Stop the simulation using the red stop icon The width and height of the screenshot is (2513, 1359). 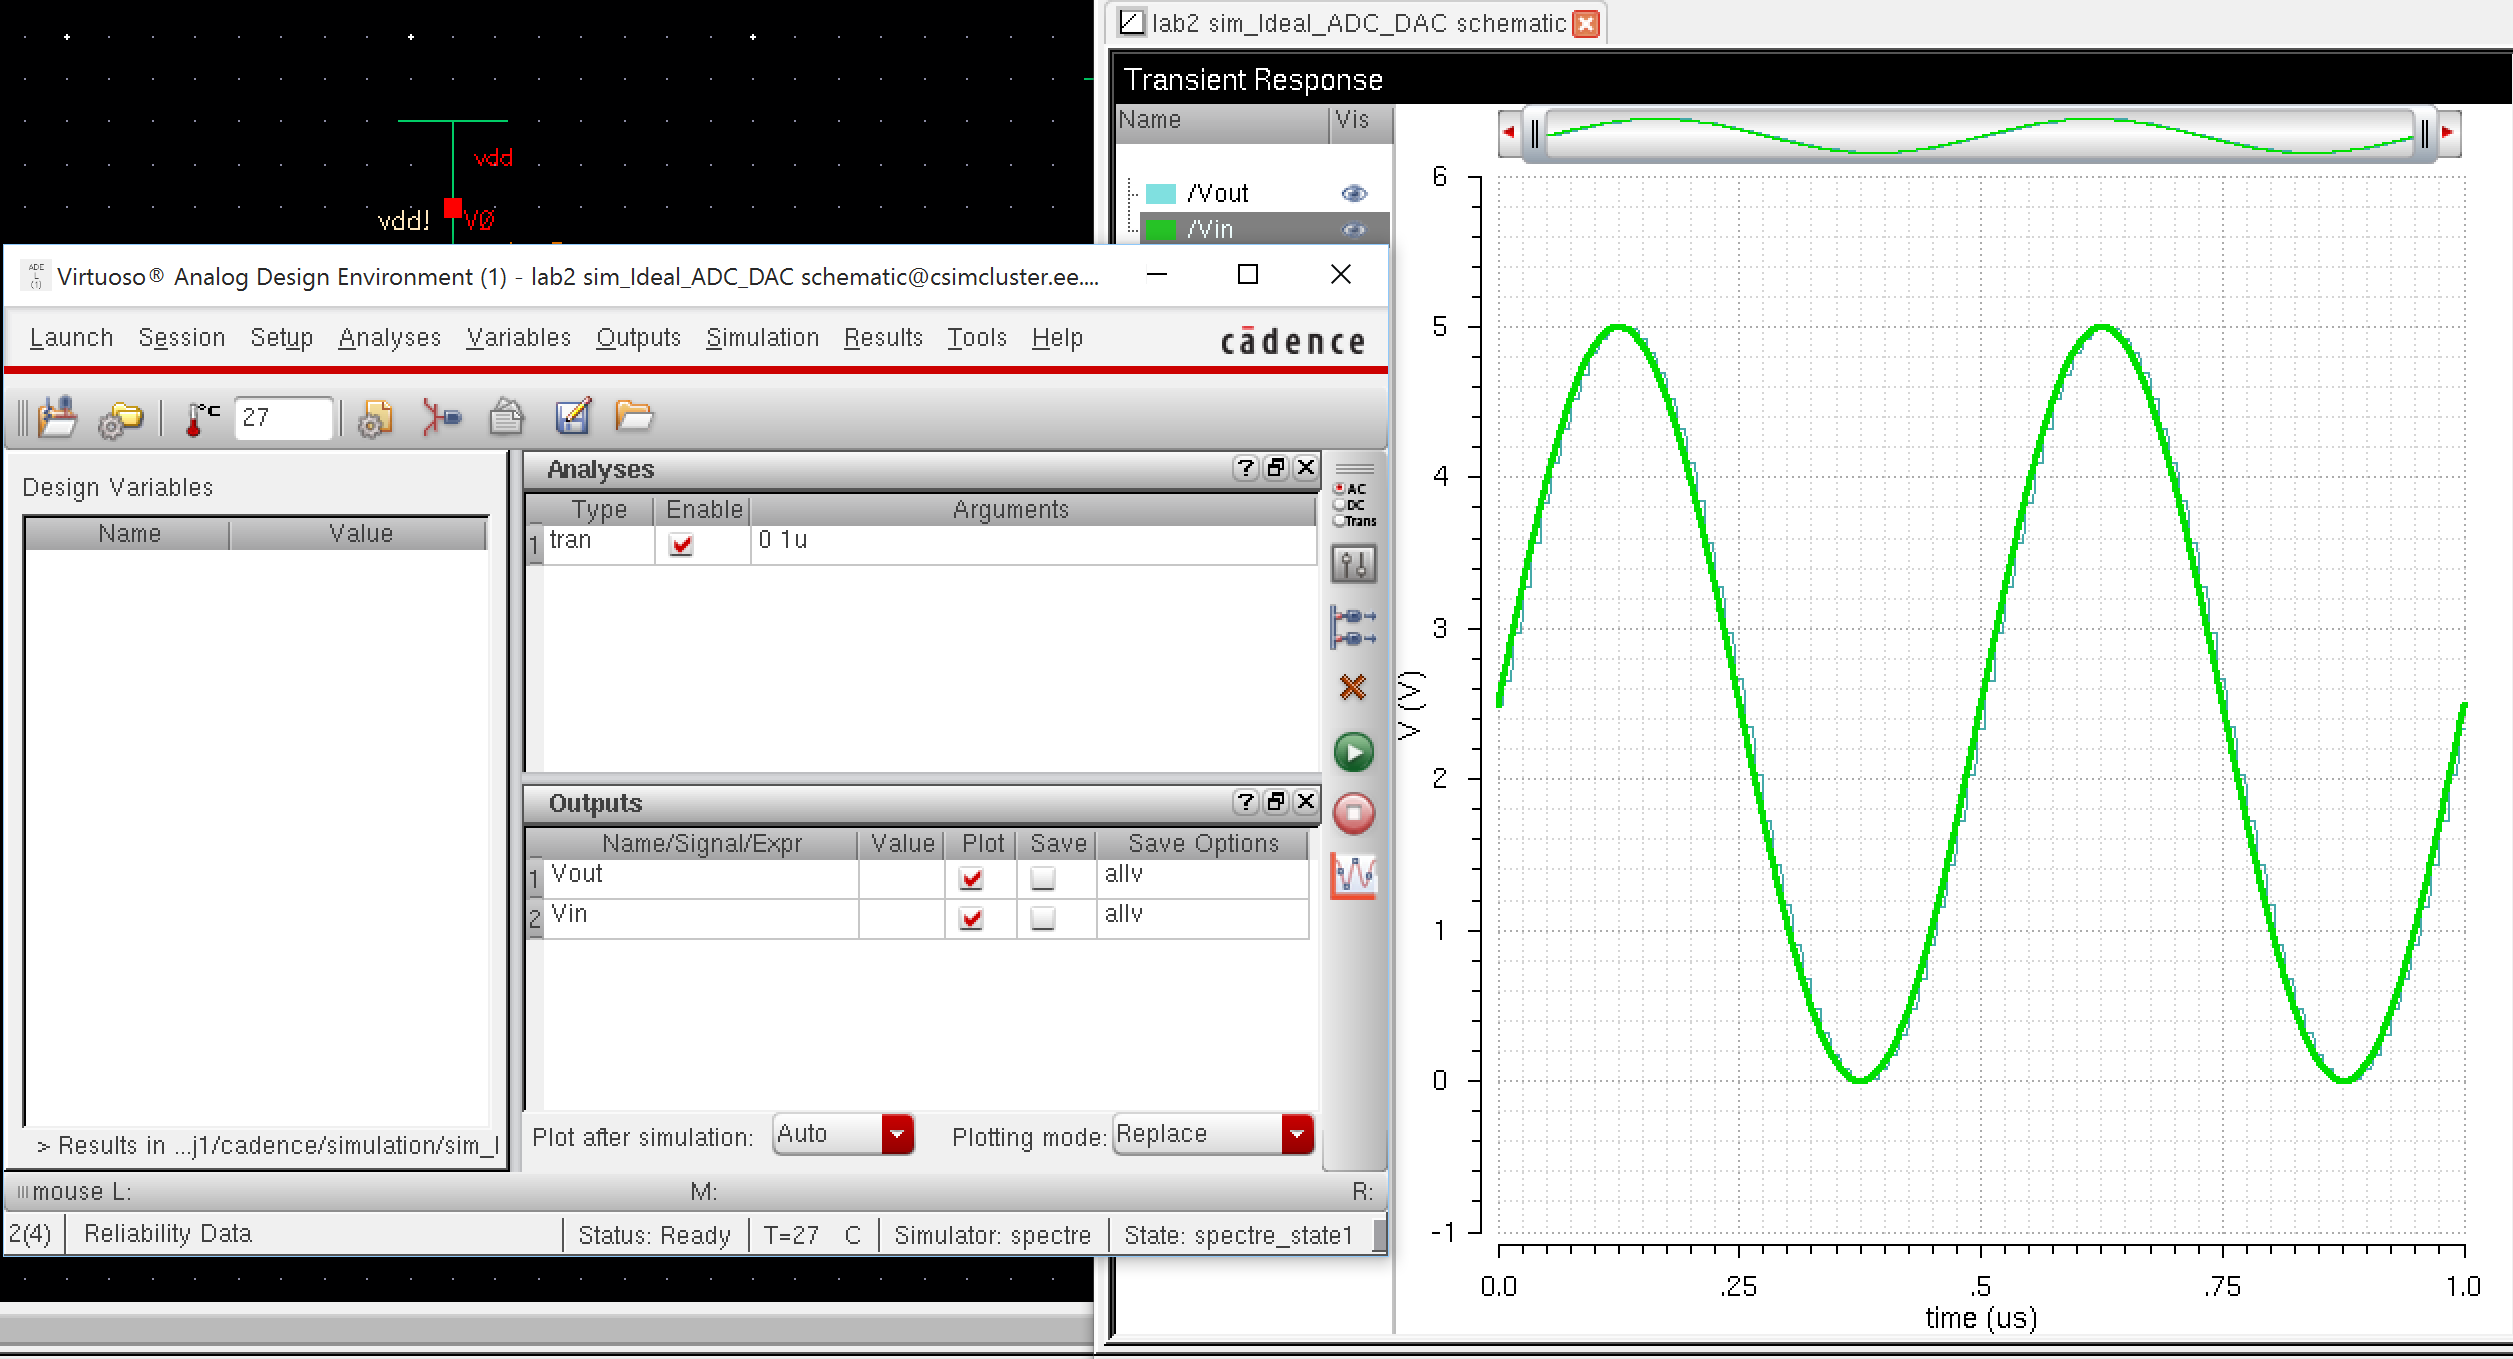point(1355,815)
